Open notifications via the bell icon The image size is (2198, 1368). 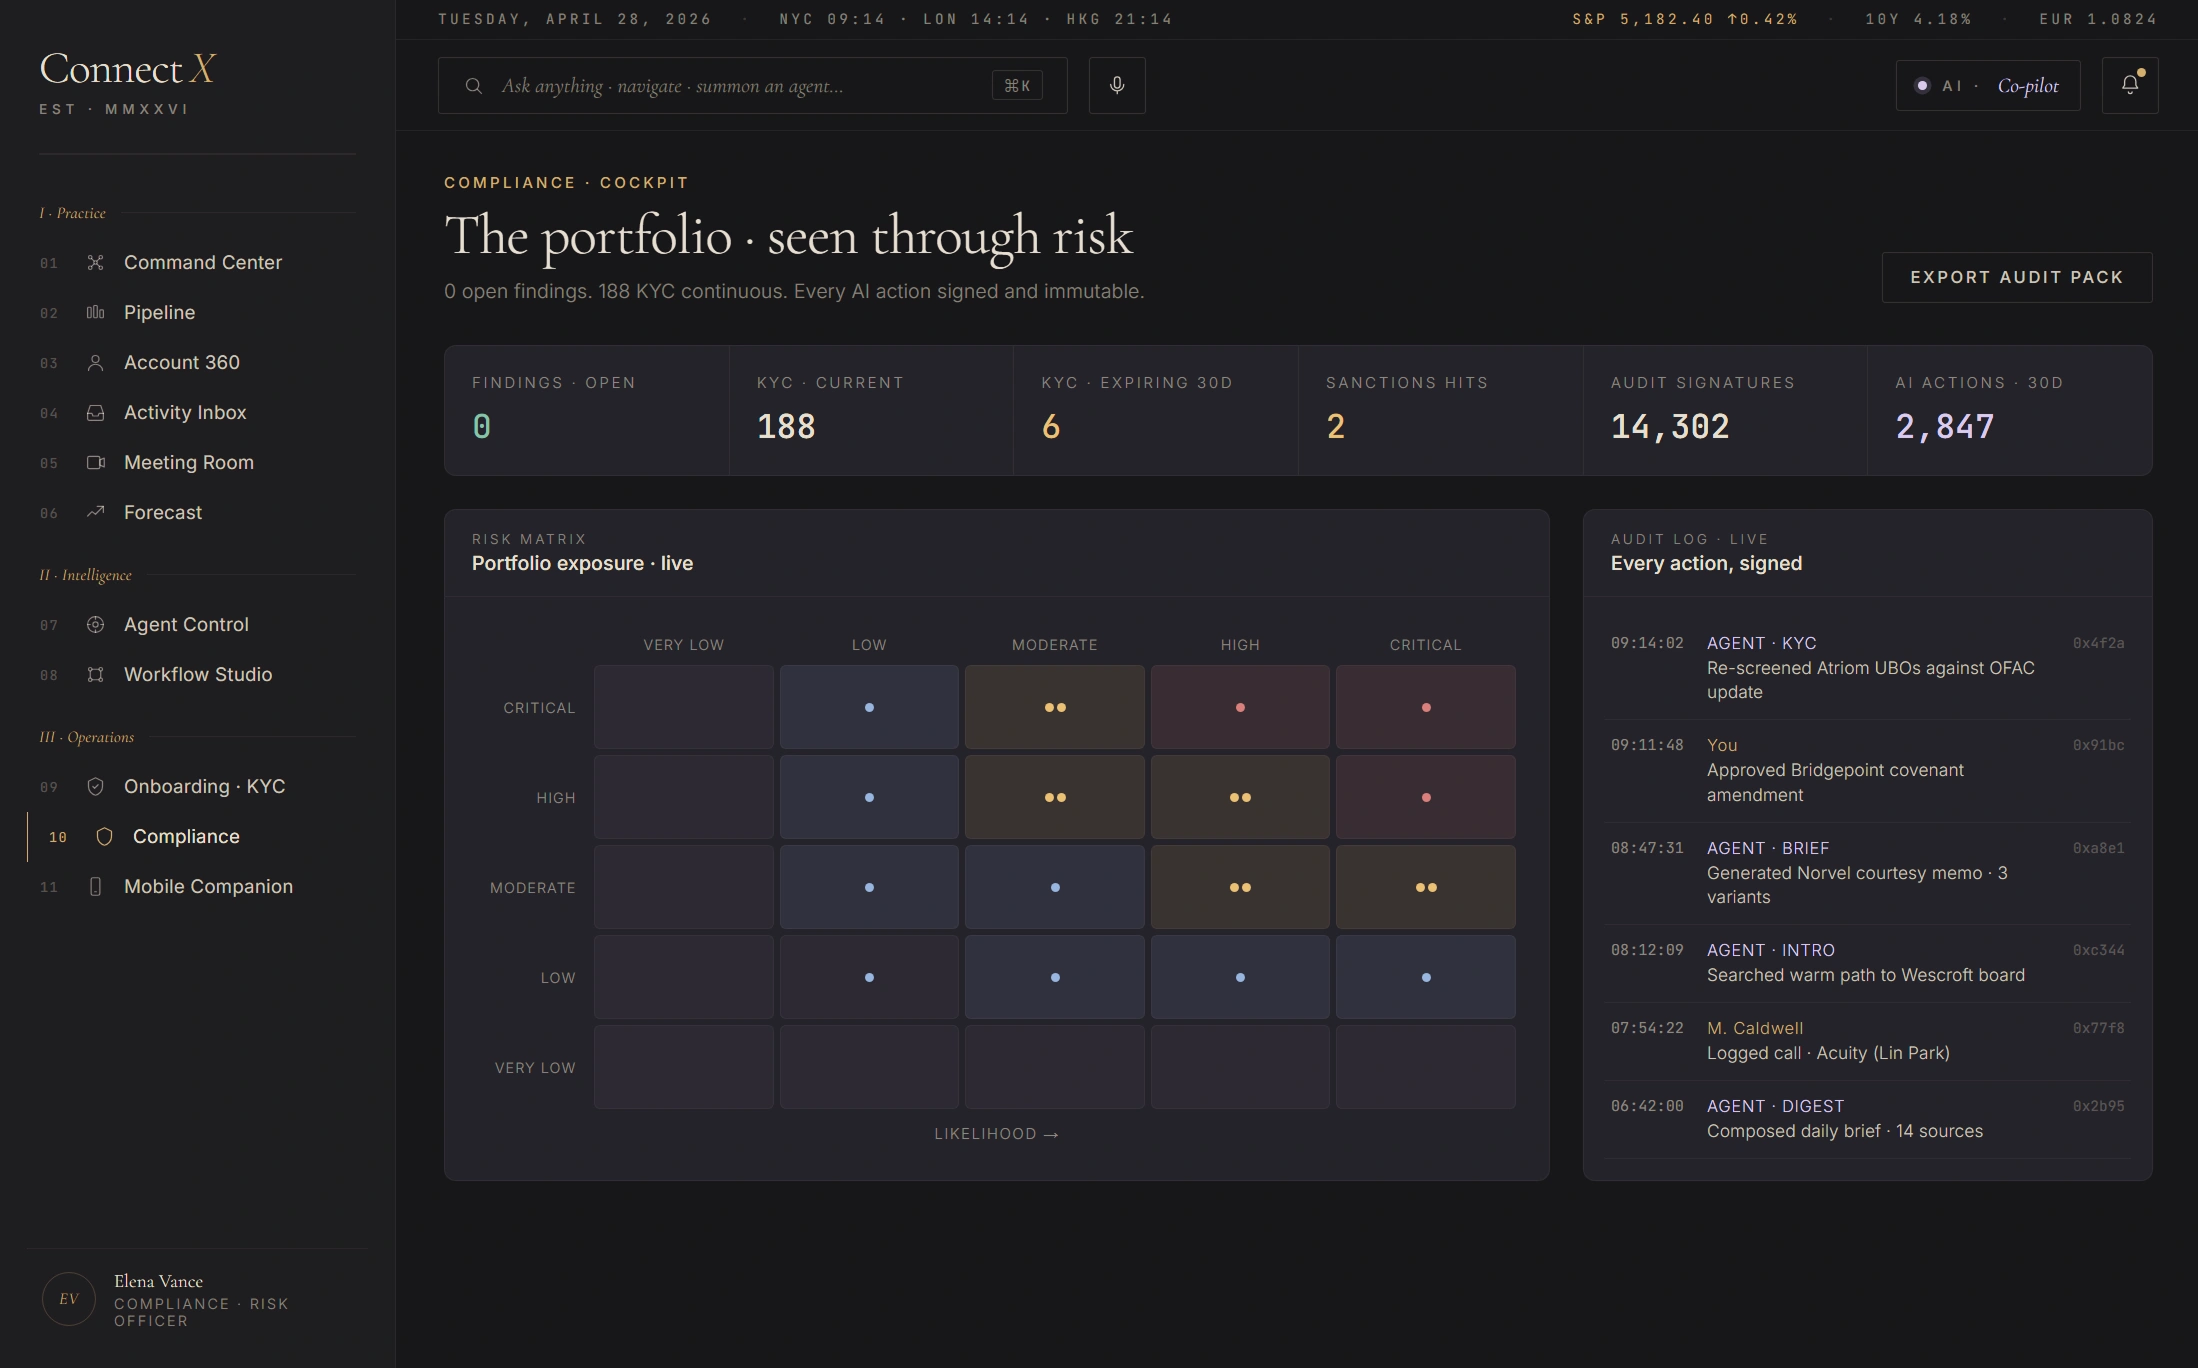(x=2130, y=85)
